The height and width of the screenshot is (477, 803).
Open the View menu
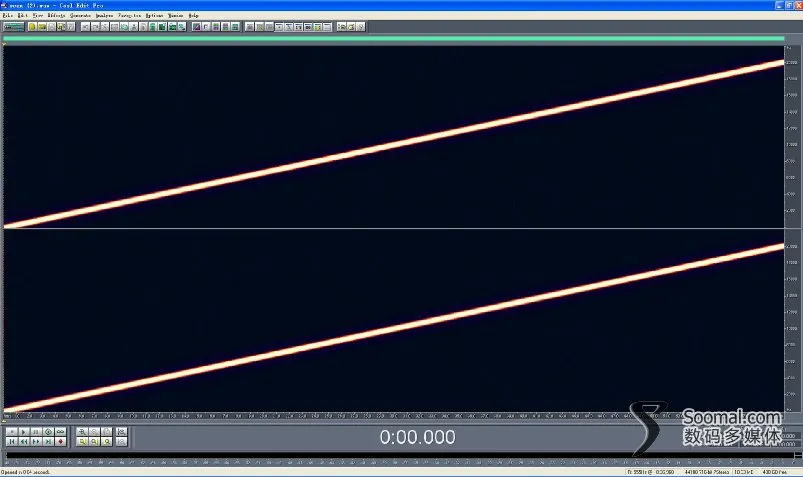(38, 15)
